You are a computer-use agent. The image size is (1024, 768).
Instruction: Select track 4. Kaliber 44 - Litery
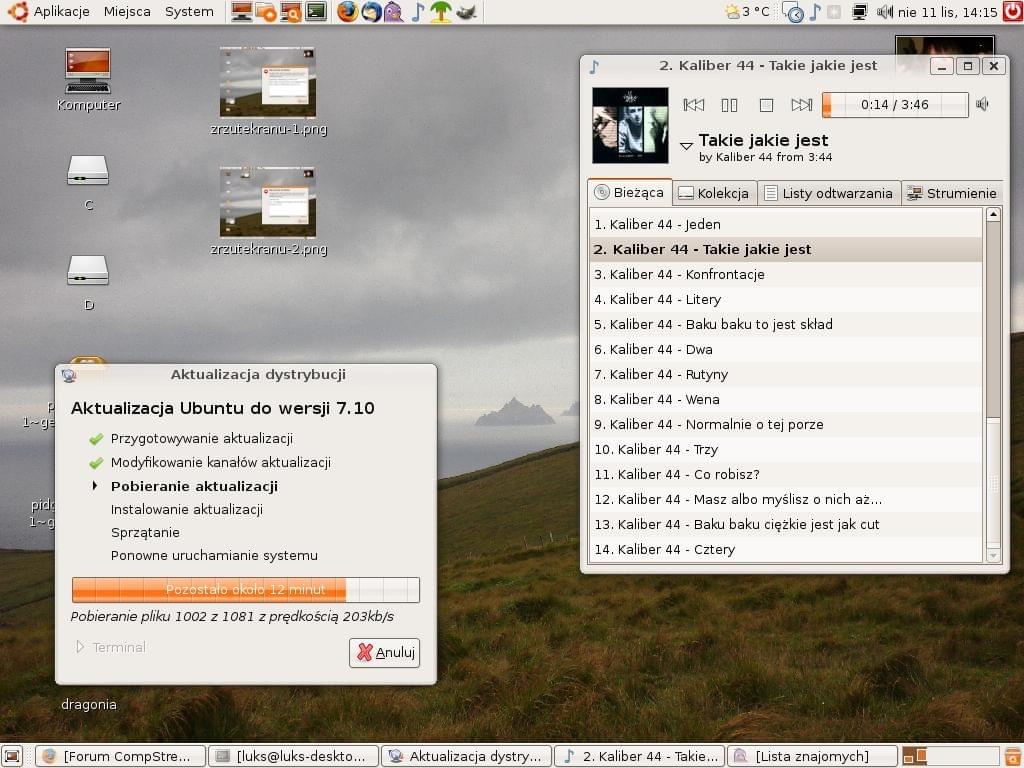786,299
